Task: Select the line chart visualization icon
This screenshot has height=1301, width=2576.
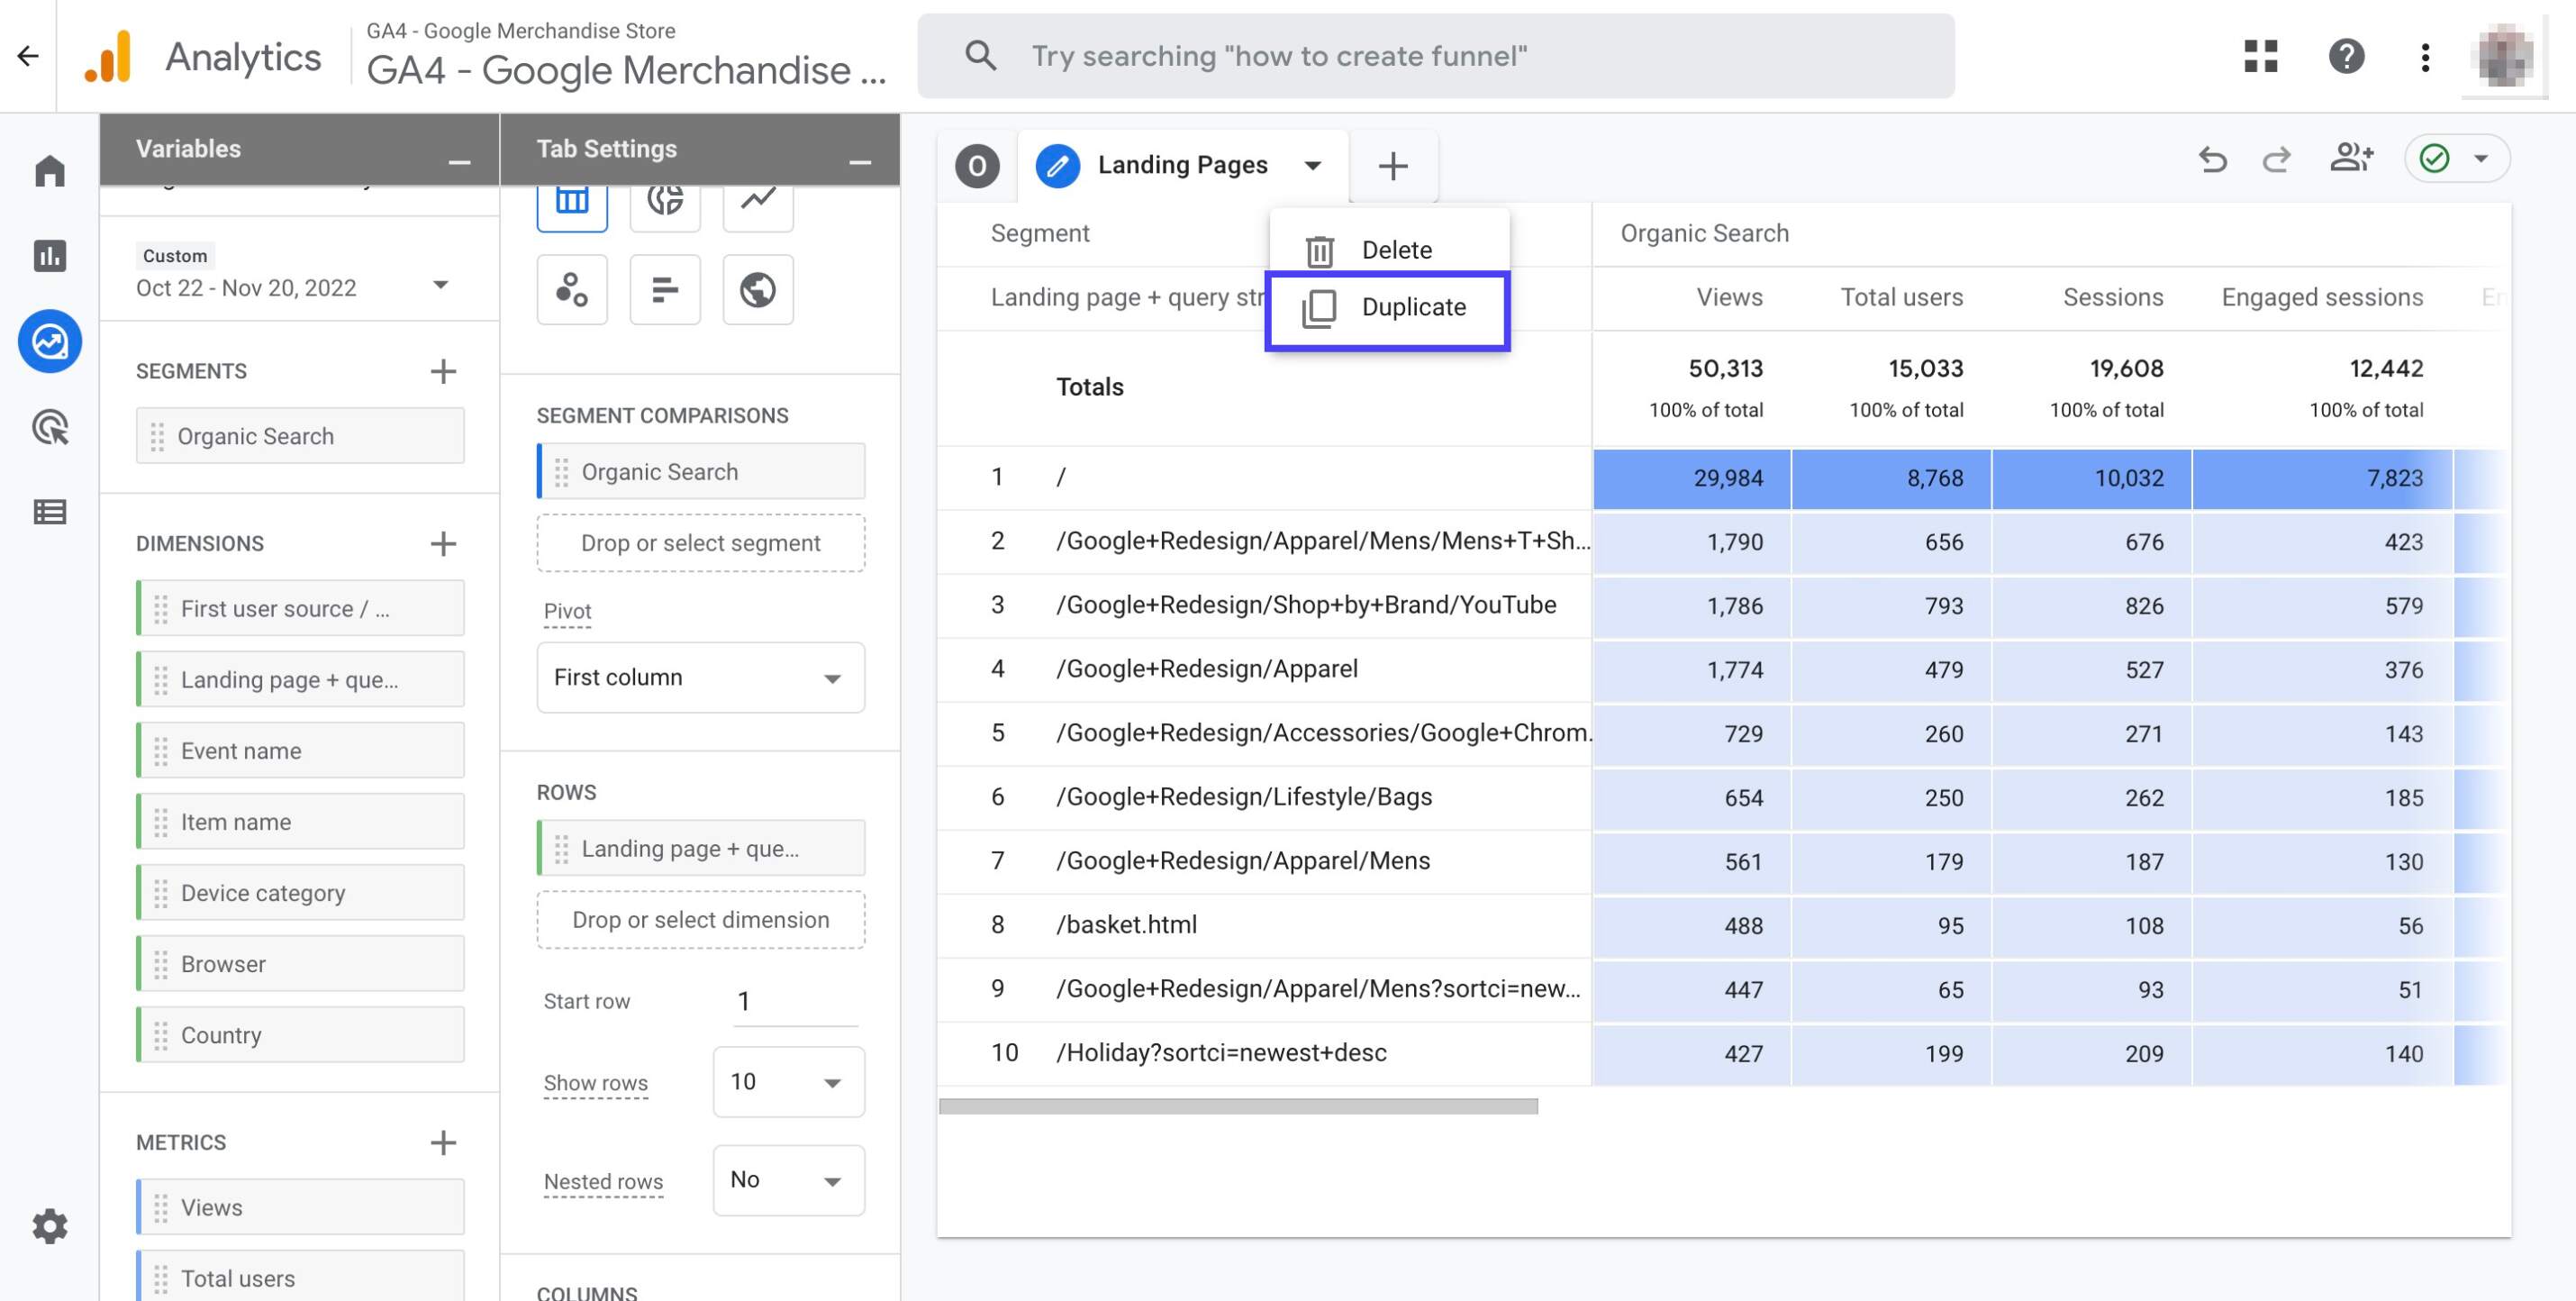Action: pos(758,206)
